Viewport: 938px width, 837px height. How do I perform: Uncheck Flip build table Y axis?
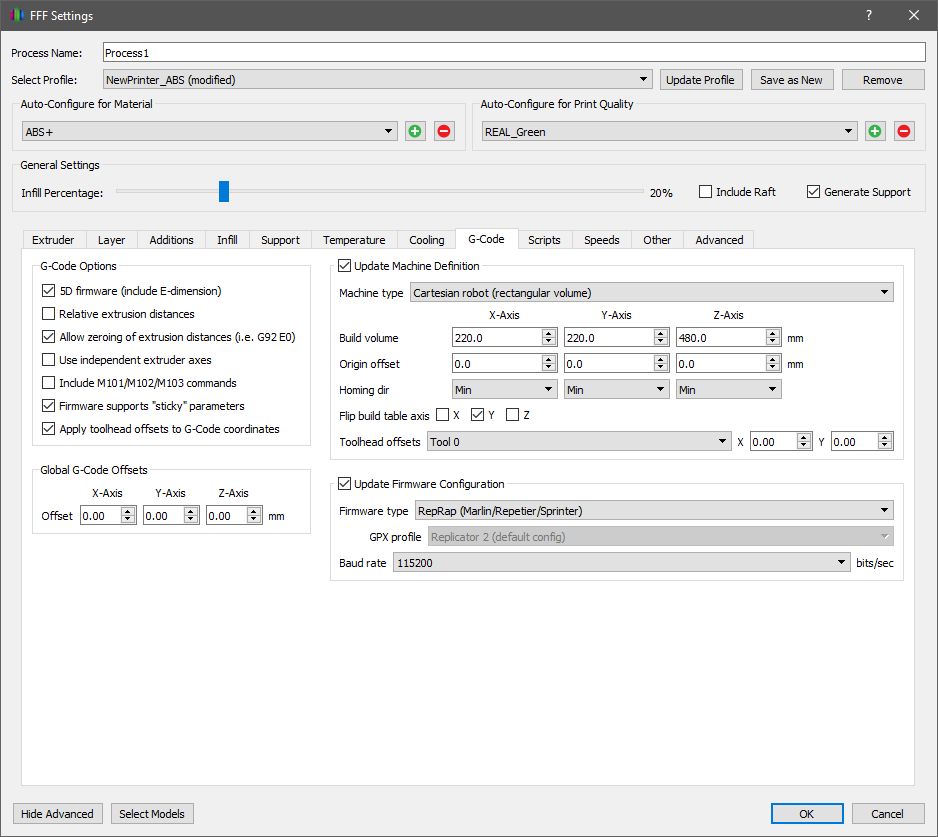(x=477, y=415)
